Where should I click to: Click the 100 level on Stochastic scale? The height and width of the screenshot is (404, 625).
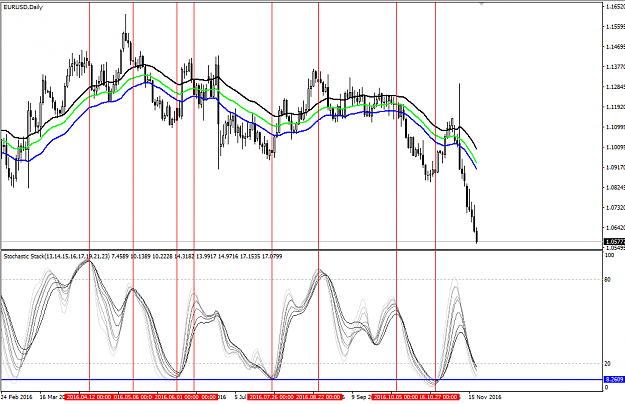pyautogui.click(x=609, y=255)
